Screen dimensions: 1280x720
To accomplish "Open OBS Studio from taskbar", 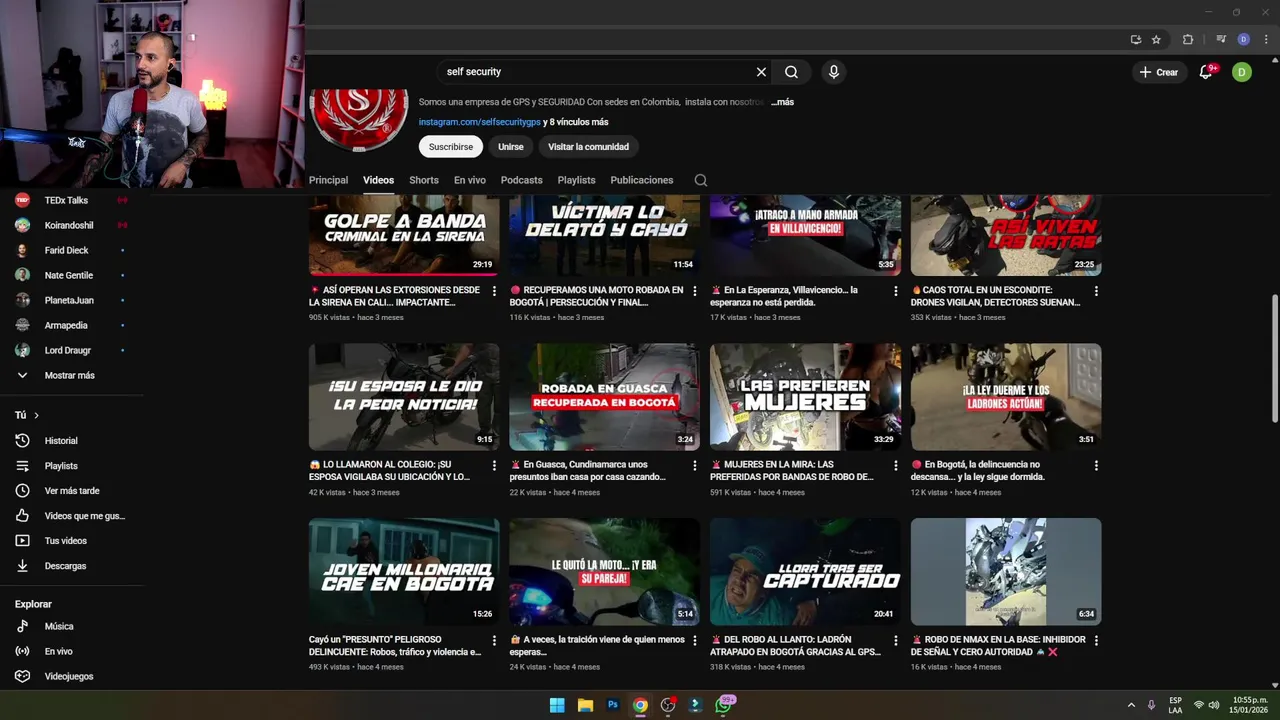I will coord(668,705).
